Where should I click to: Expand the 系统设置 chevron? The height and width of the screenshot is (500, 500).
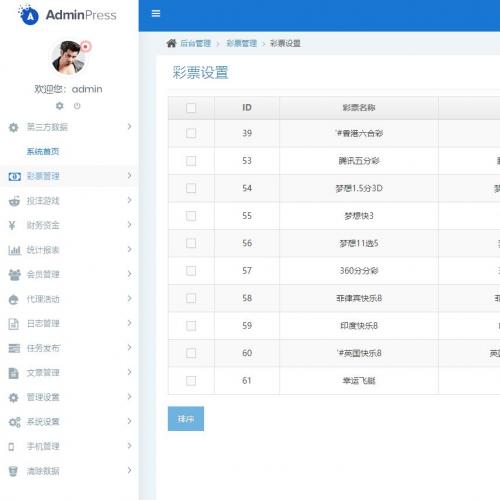tap(130, 421)
